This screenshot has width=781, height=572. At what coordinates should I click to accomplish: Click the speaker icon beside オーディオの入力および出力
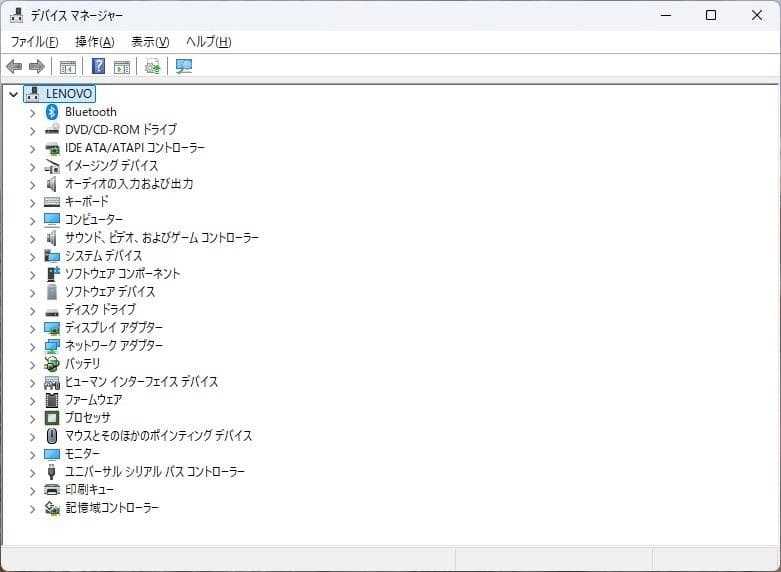point(51,184)
